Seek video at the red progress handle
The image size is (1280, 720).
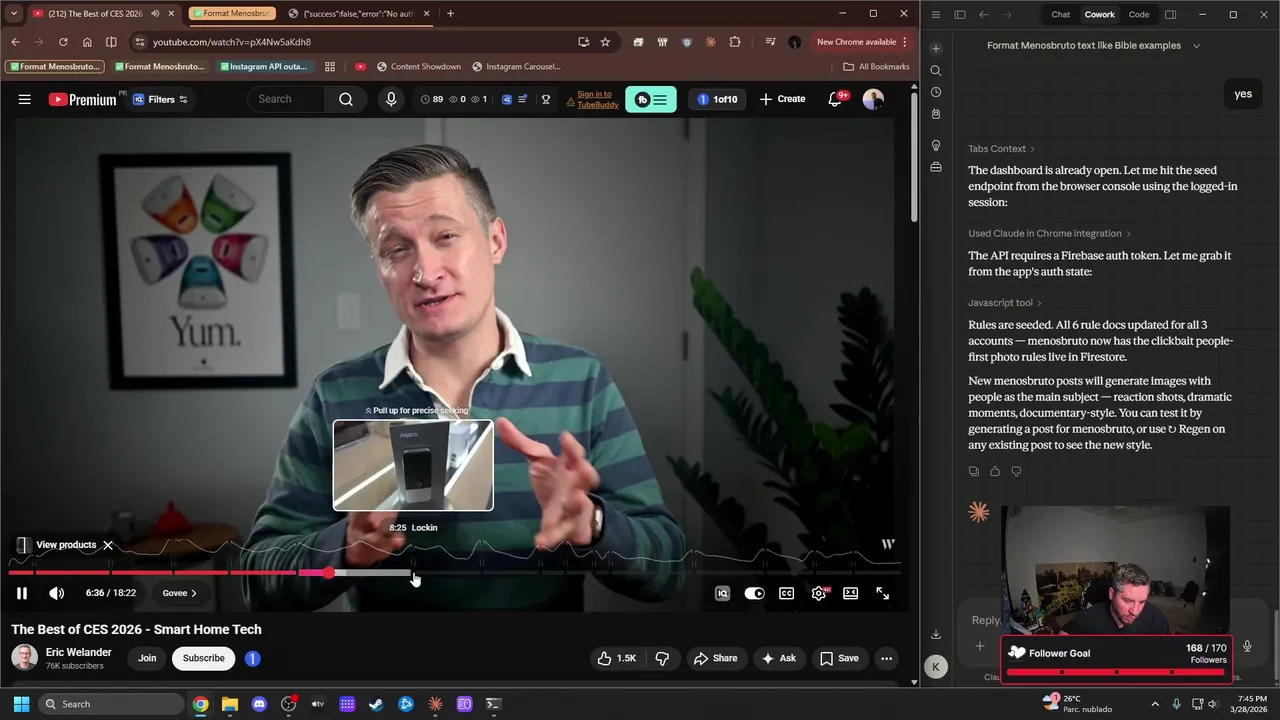click(x=329, y=573)
